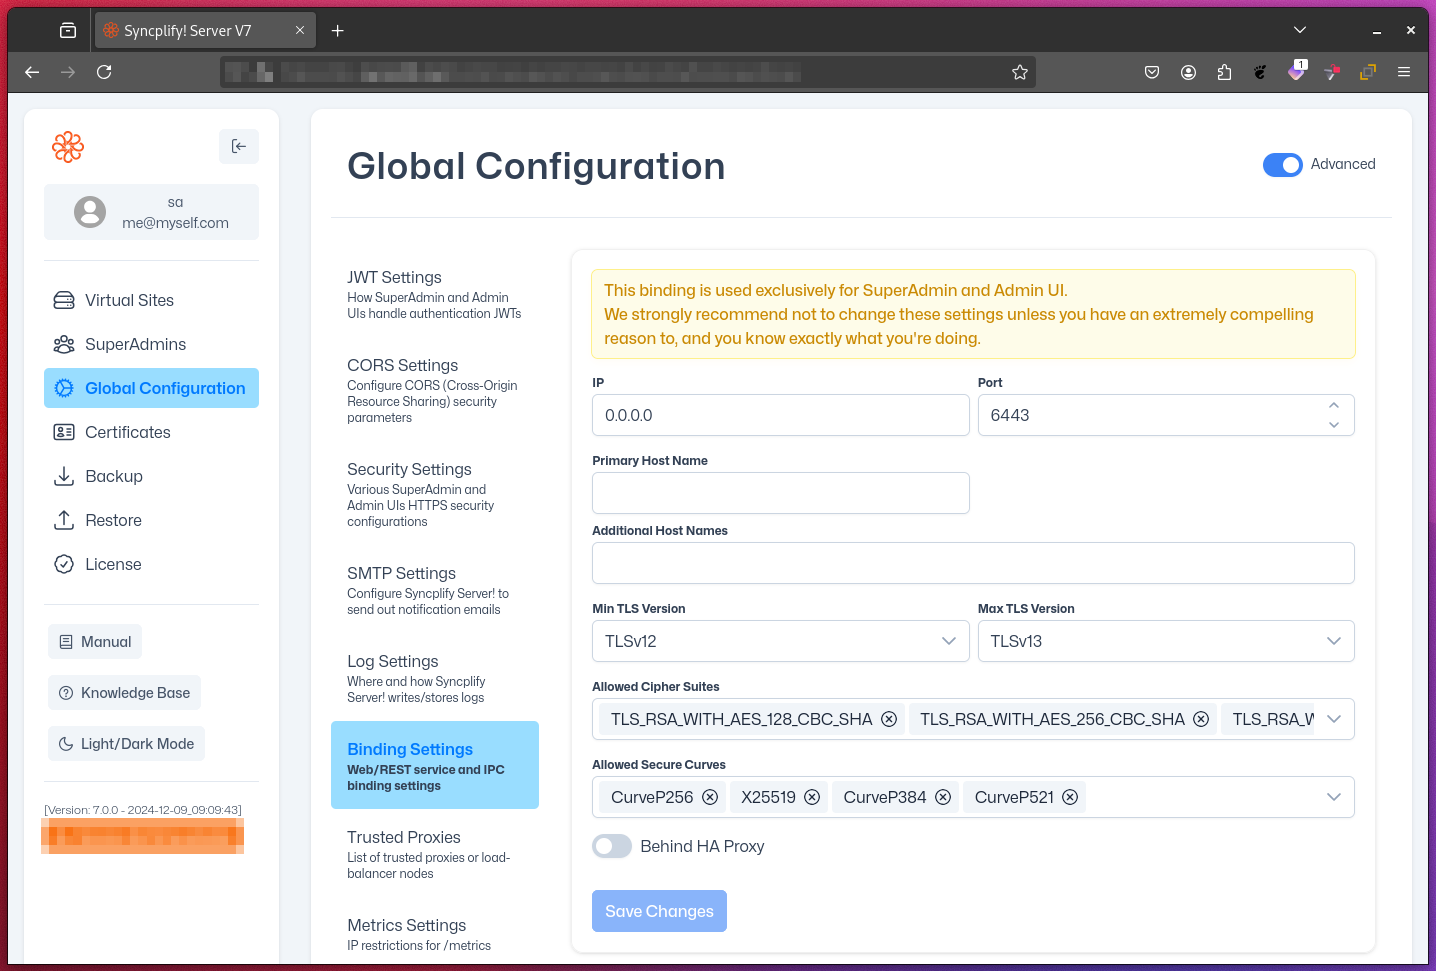Open the Max TLS Version dropdown
1436x971 pixels.
(1165, 641)
